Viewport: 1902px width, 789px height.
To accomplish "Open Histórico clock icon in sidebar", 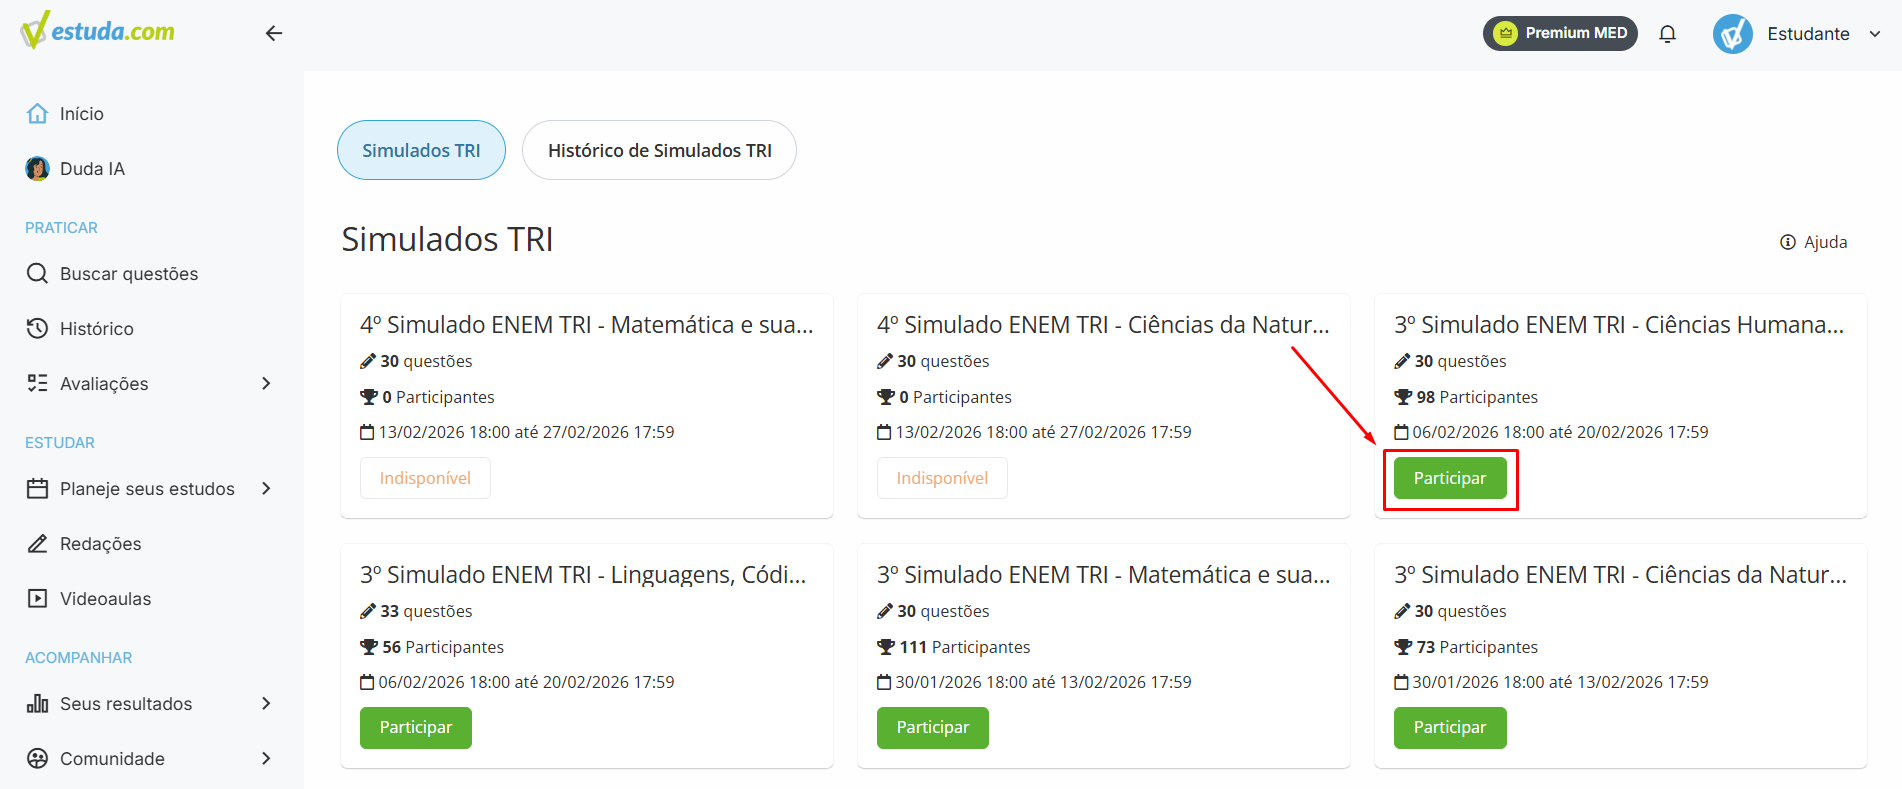I will (37, 328).
